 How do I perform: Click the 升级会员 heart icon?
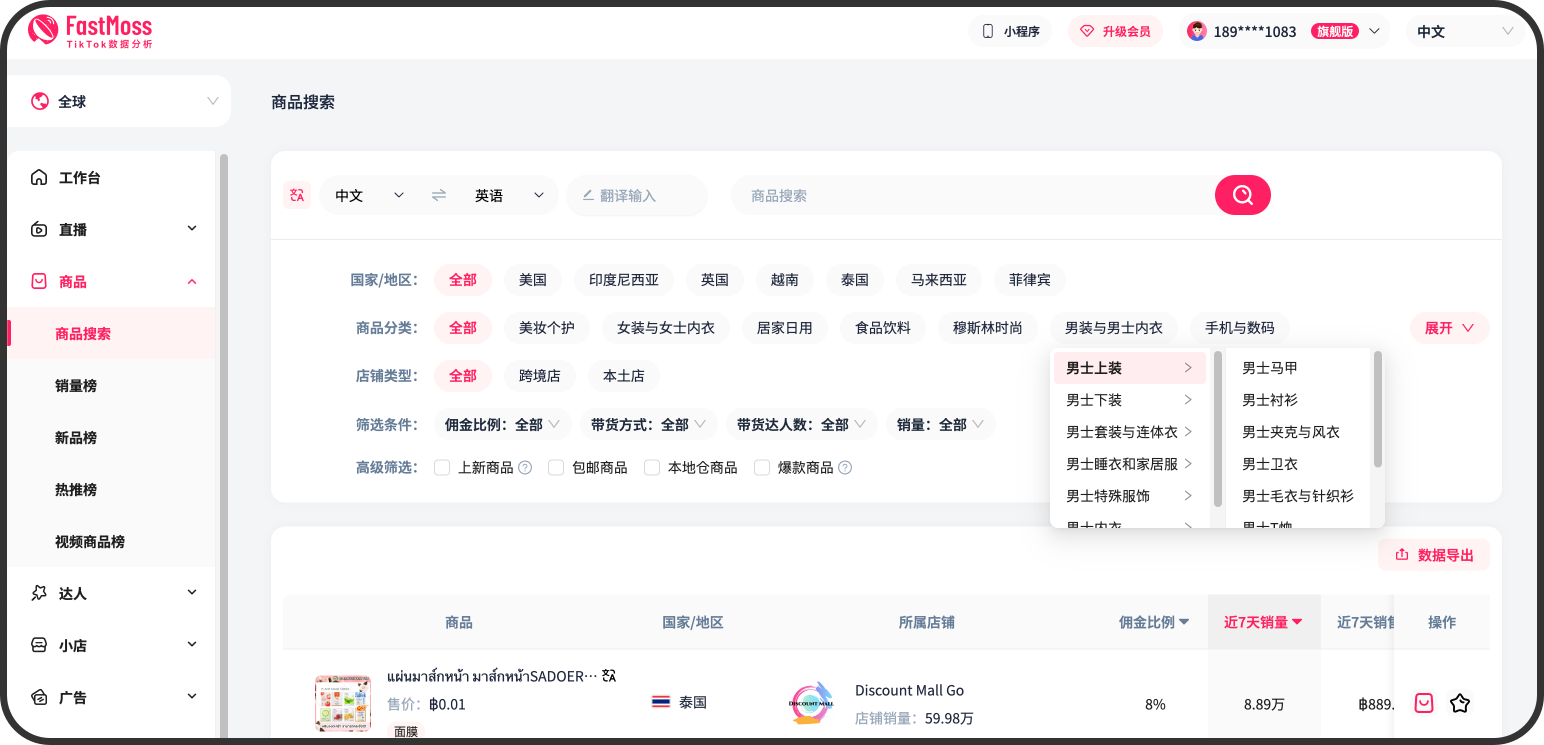[x=1087, y=31]
